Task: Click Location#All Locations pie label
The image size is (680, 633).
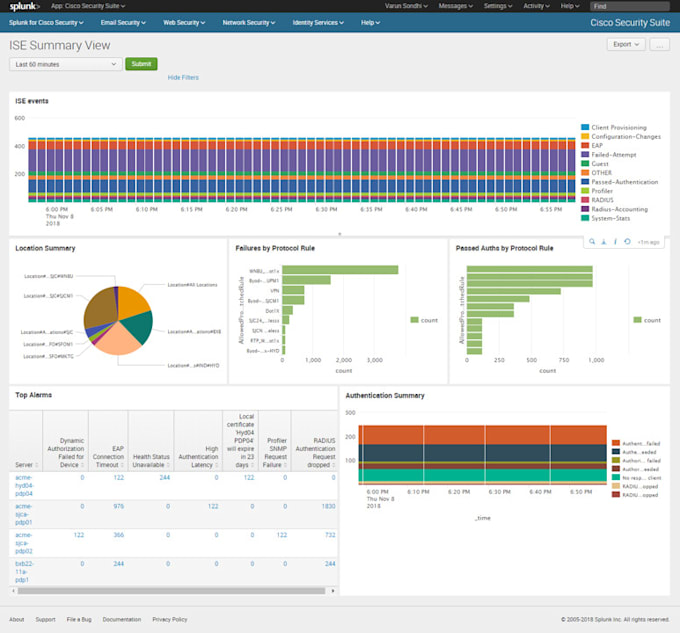Action: 192,285
